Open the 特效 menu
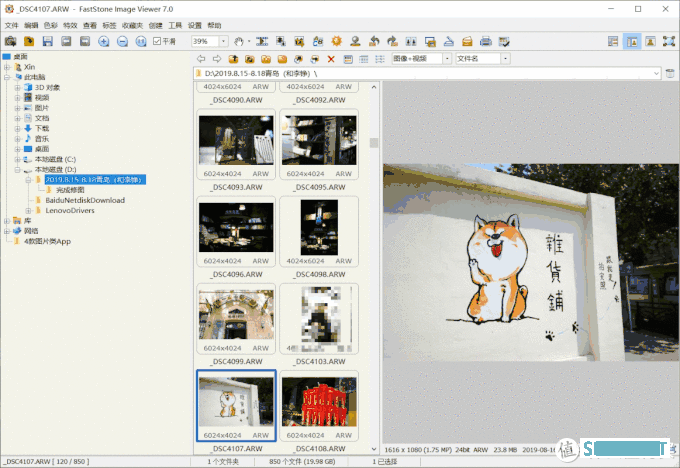Viewport: 680px width, 468px height. click(x=70, y=26)
